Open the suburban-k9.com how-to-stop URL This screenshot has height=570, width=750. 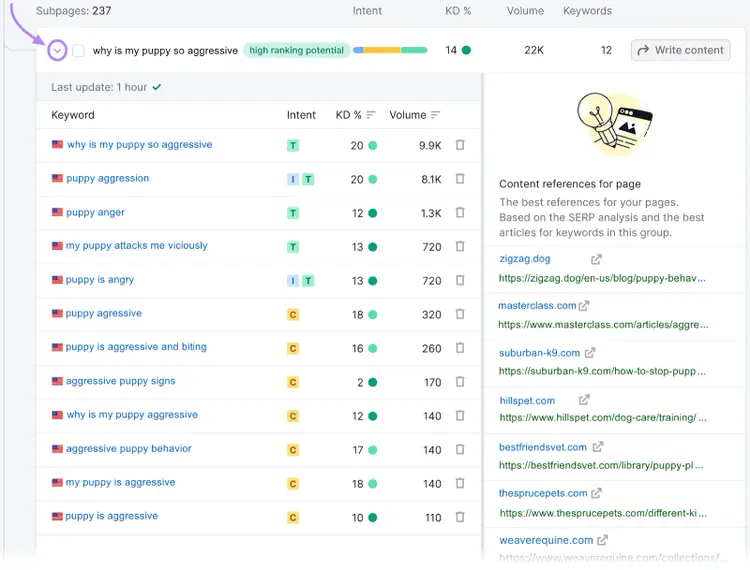coord(602,371)
